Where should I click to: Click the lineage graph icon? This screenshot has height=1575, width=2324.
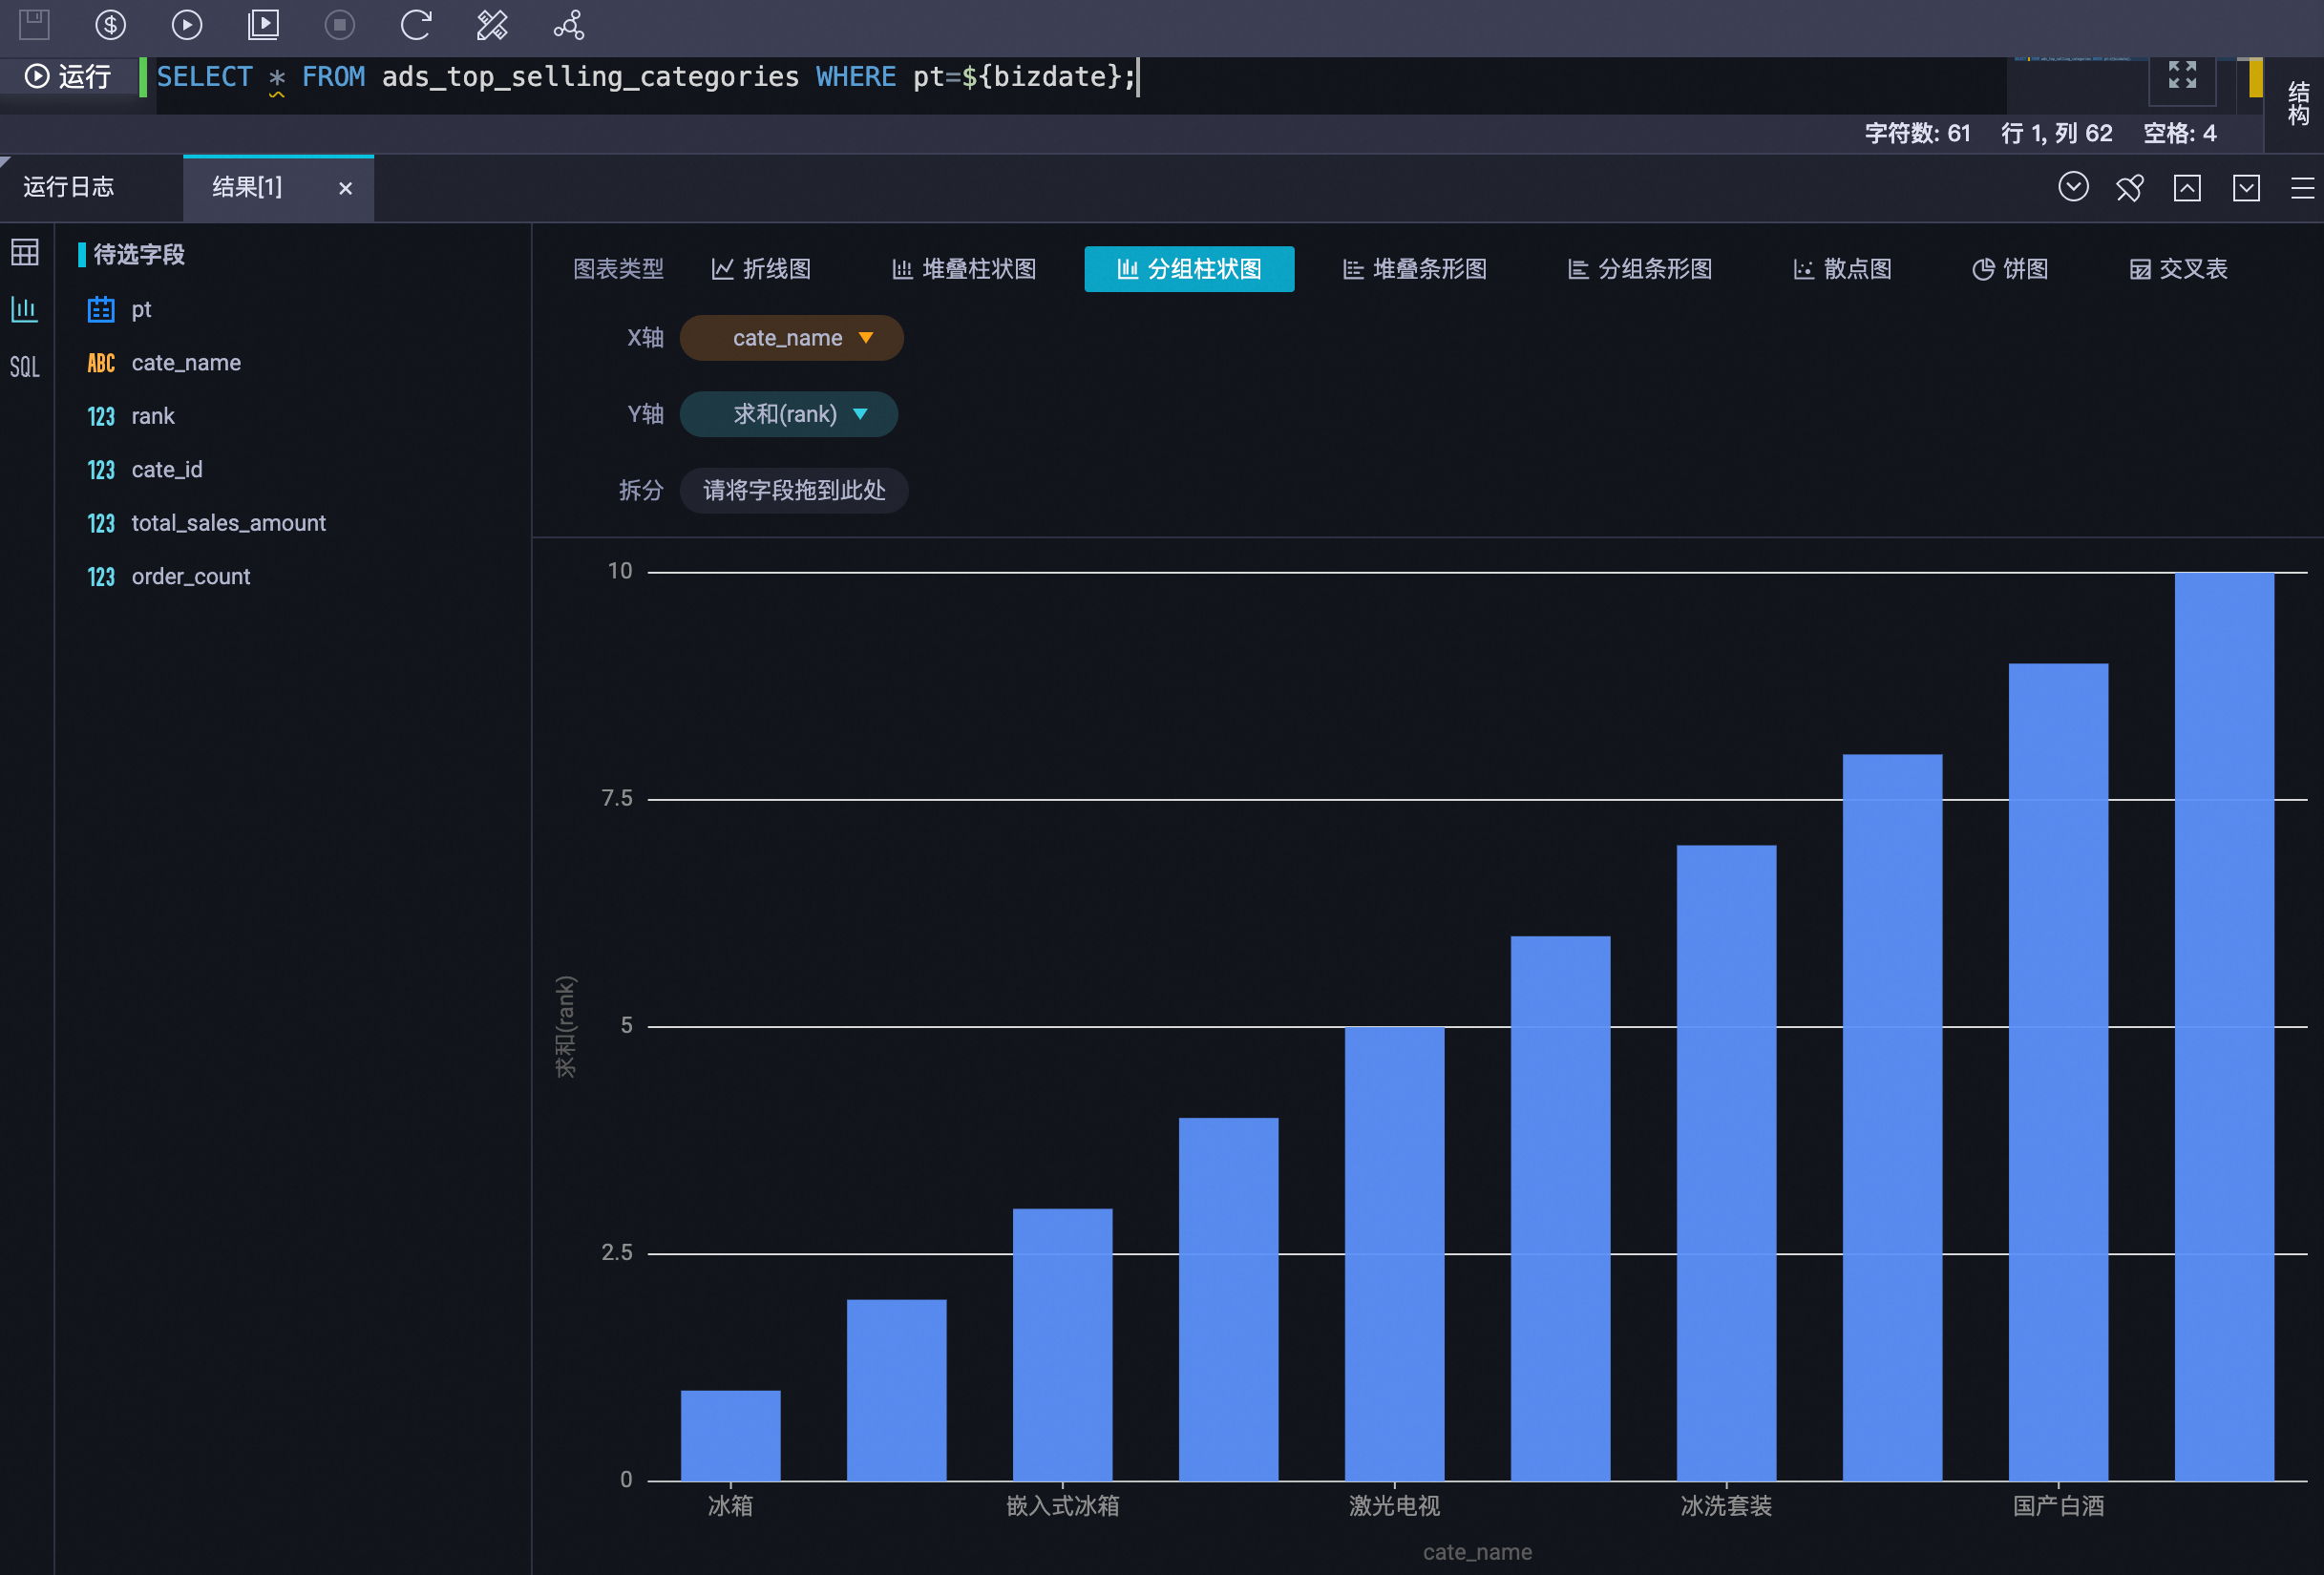tap(569, 24)
